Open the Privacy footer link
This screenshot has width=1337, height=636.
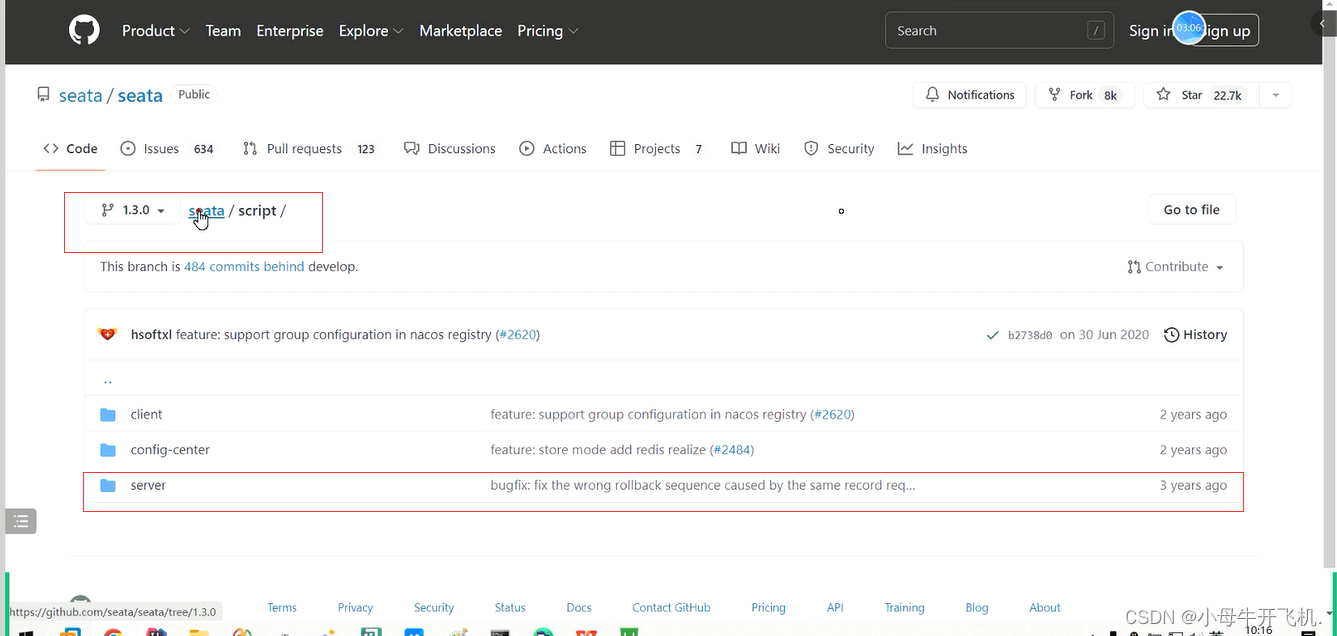(x=355, y=608)
